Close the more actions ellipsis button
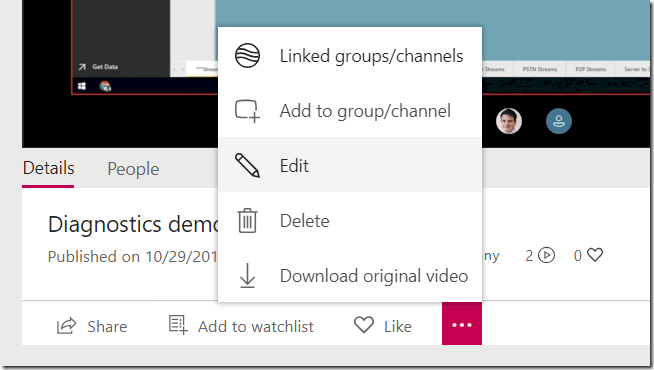 point(462,324)
